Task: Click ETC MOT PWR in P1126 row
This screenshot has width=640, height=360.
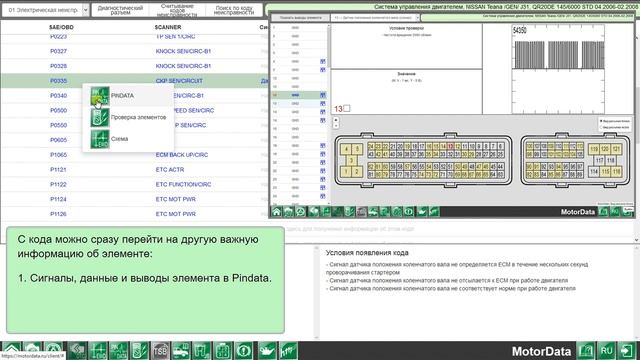Action: (x=176, y=214)
